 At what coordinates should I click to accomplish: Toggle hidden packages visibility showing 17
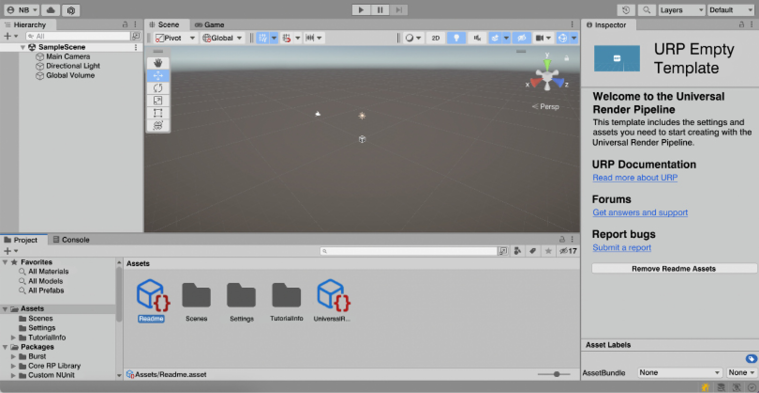(x=568, y=251)
